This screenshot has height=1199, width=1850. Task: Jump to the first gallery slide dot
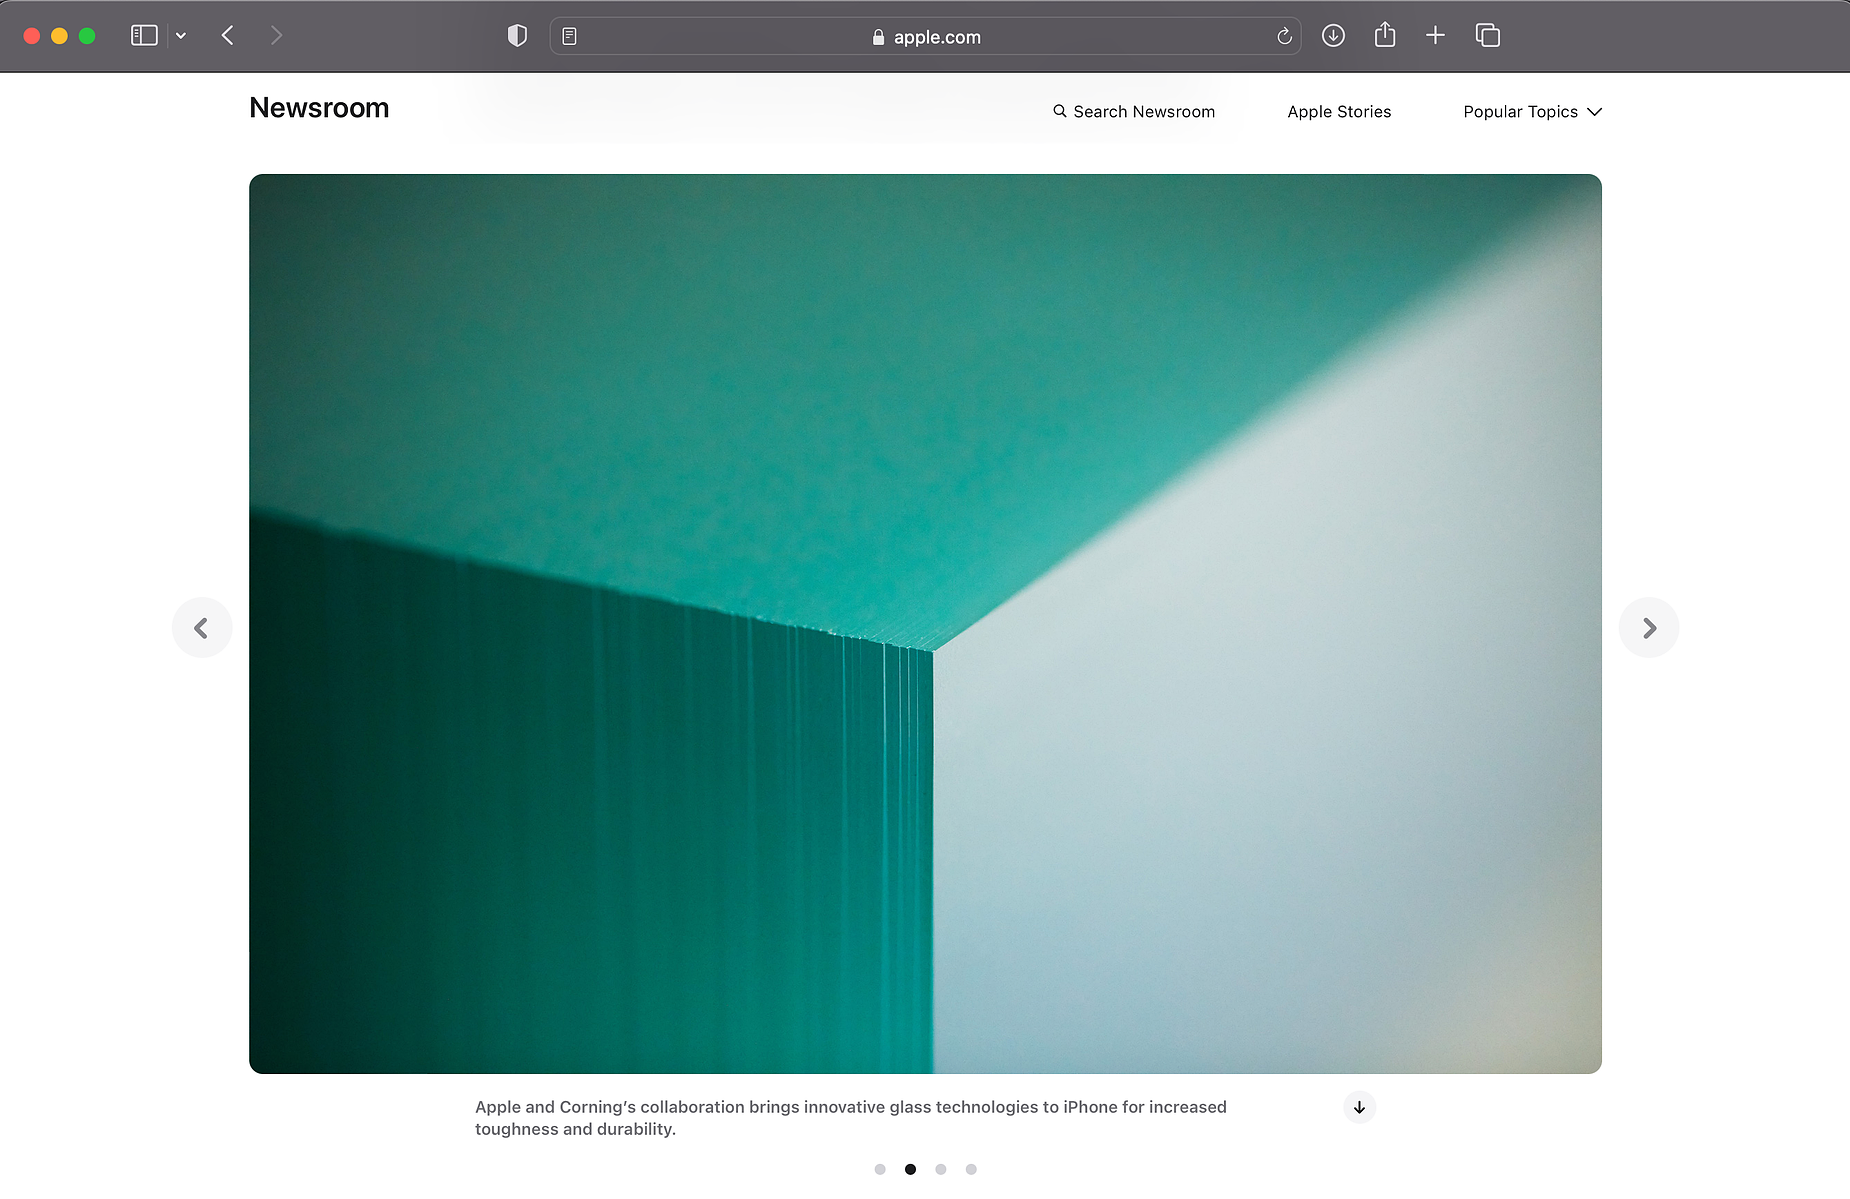coord(880,1169)
